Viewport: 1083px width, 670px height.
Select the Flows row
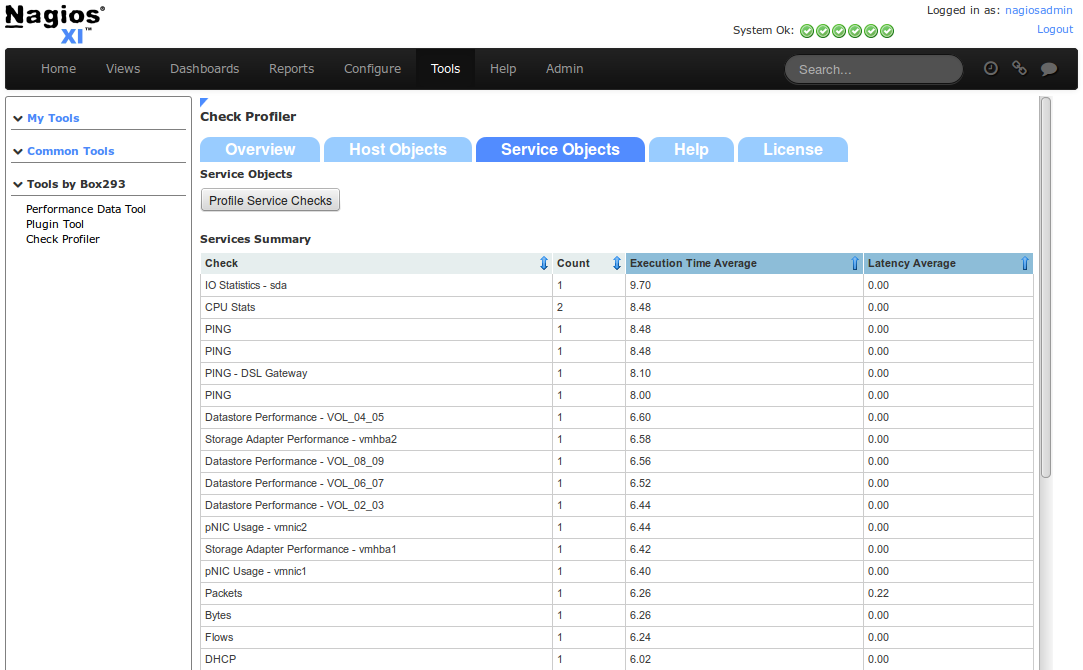pos(617,638)
